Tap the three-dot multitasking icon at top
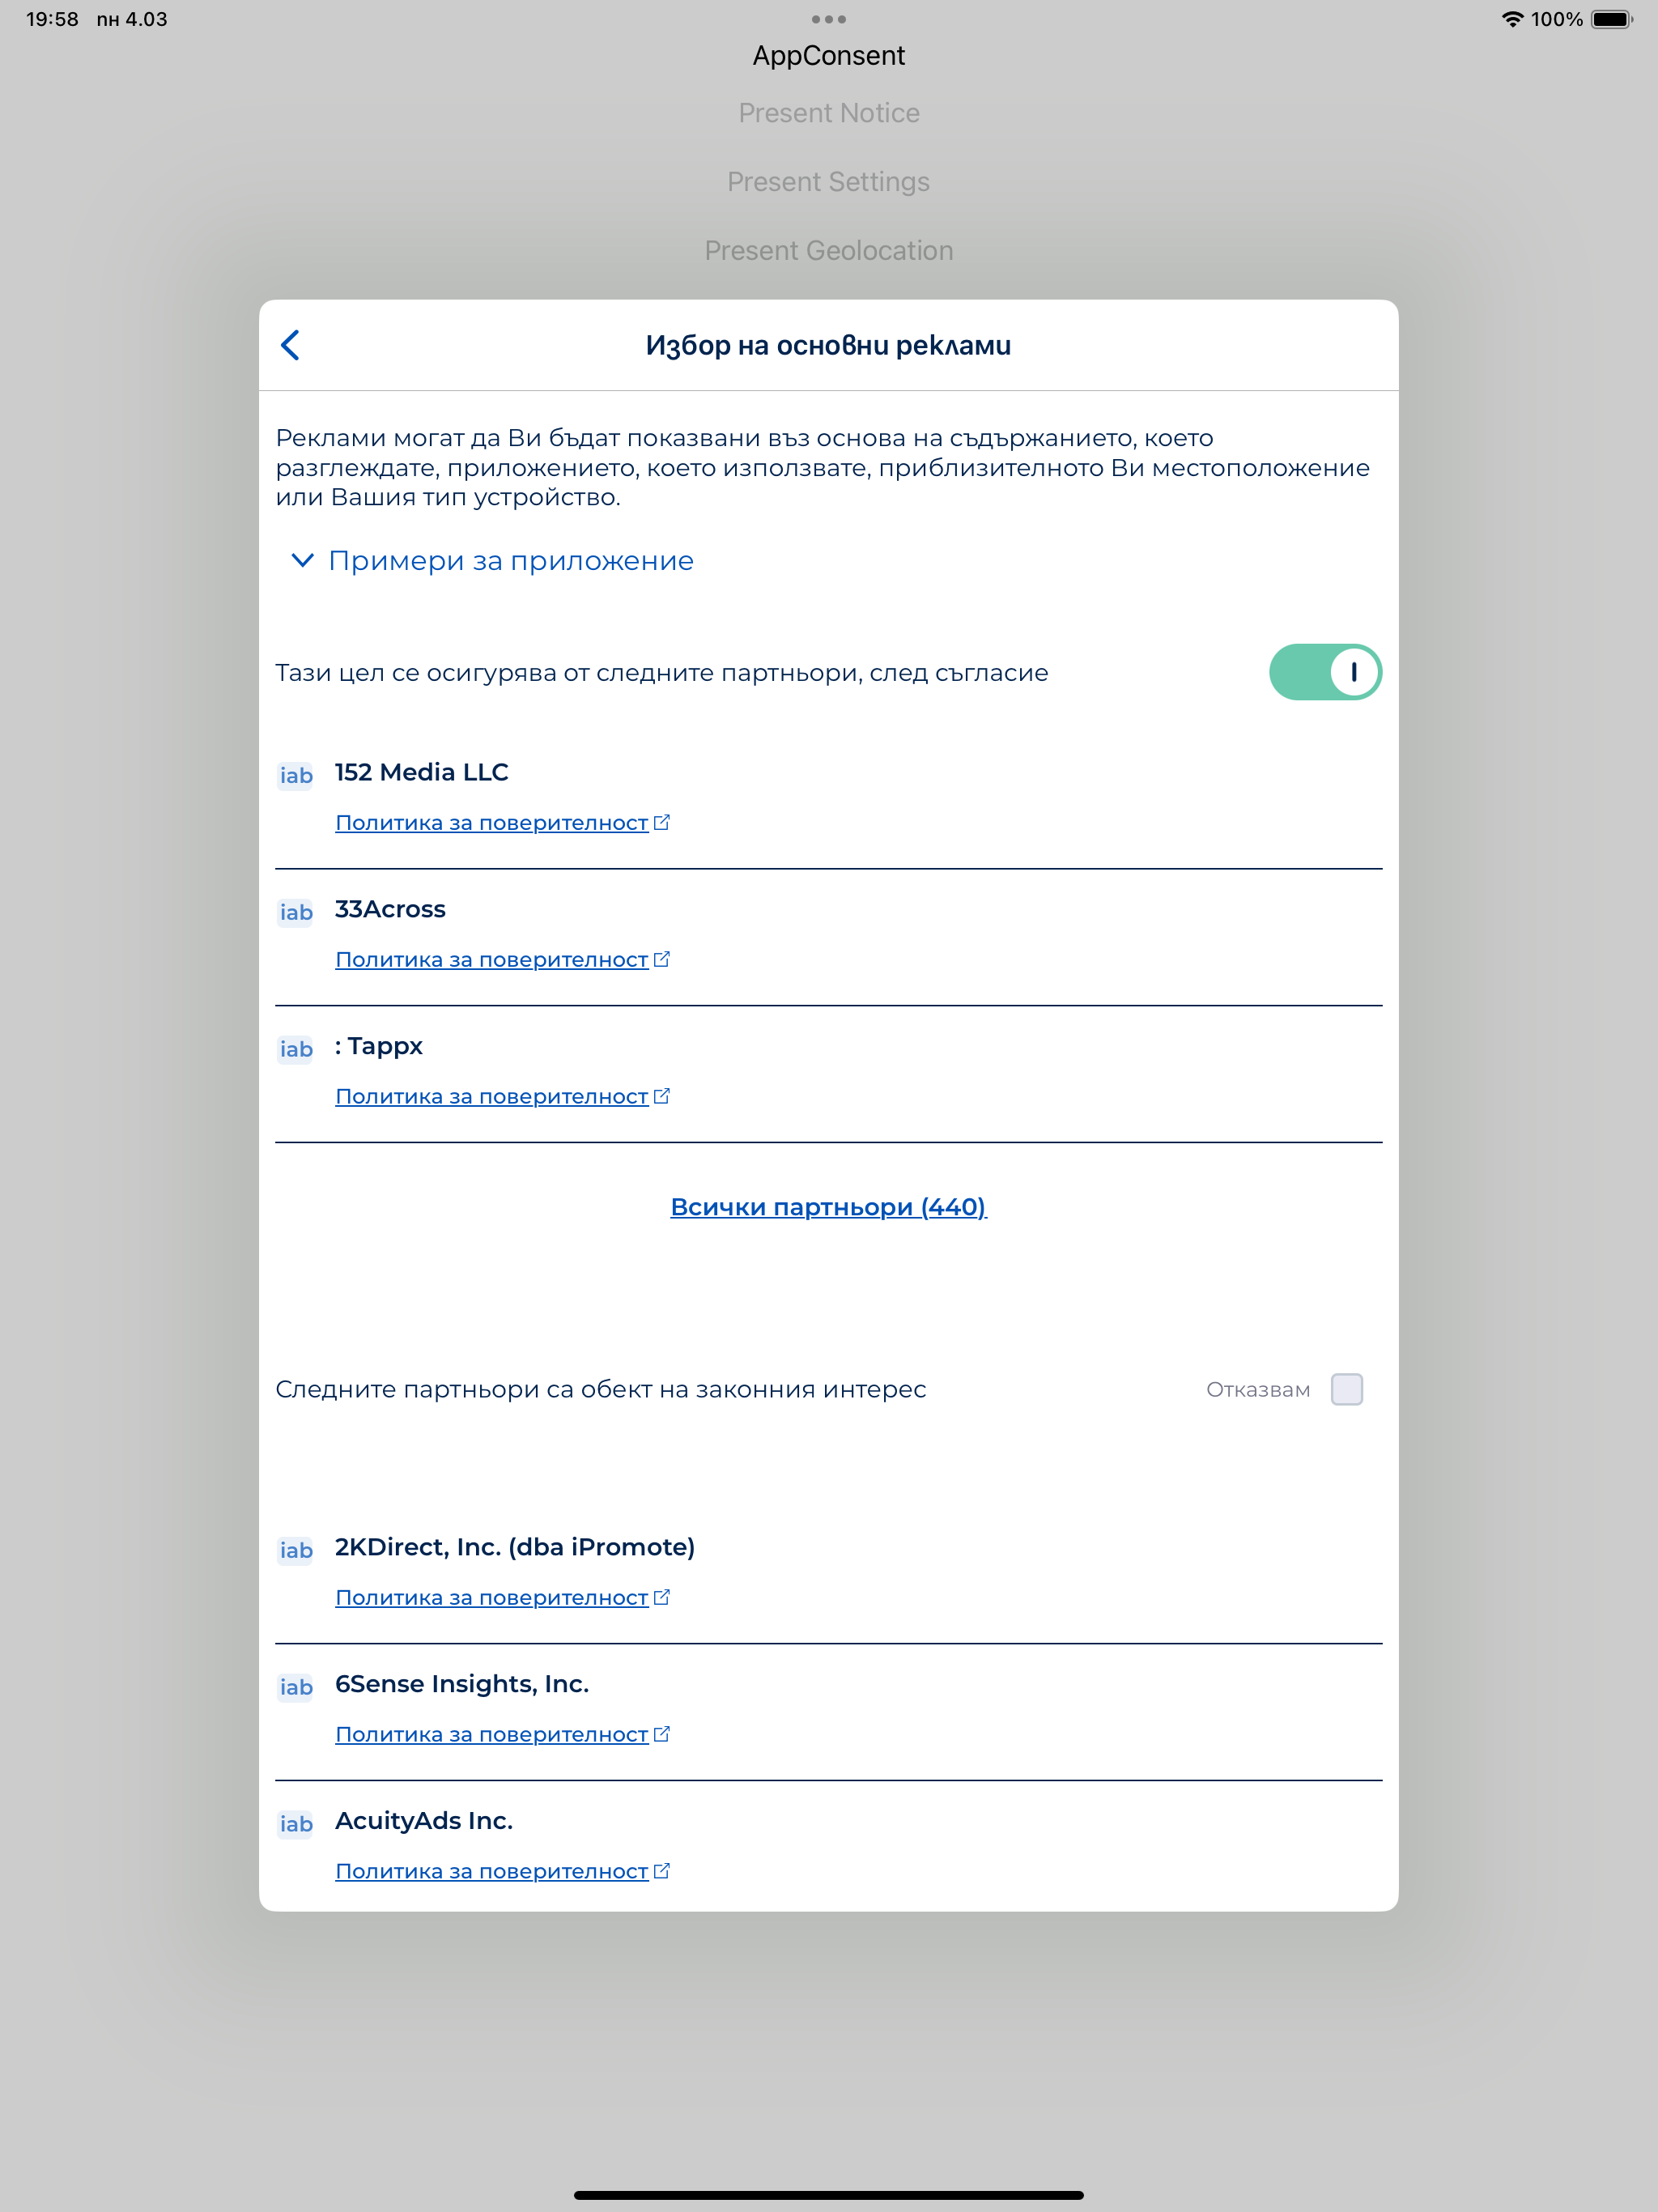Screen dimensions: 1658x2212 tap(828, 19)
